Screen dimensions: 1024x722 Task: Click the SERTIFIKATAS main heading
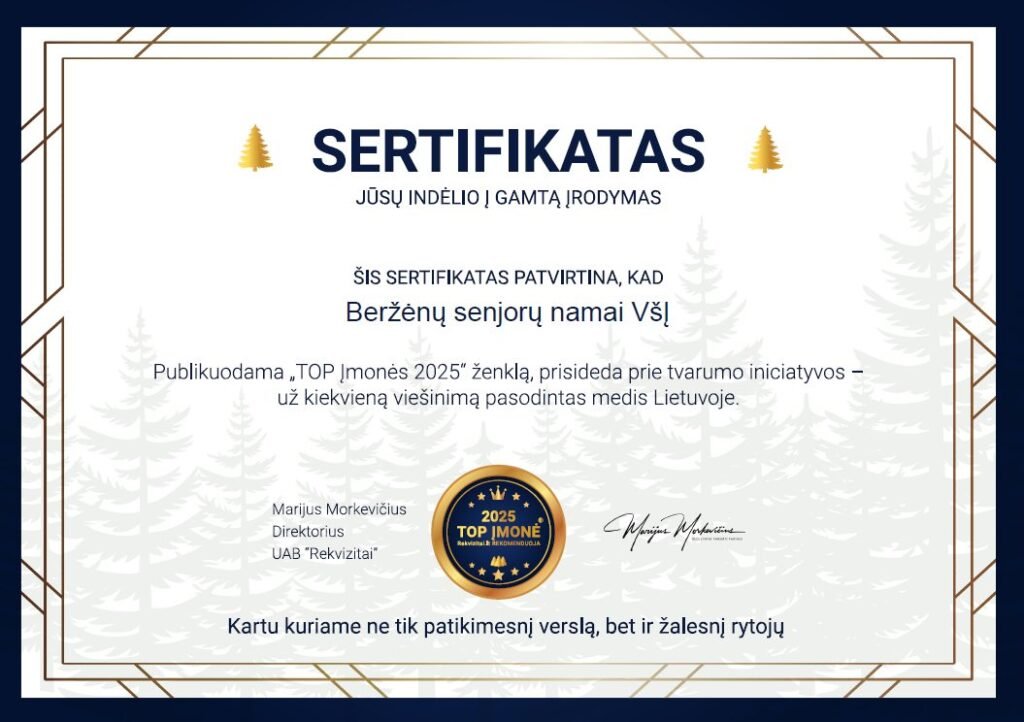[509, 150]
